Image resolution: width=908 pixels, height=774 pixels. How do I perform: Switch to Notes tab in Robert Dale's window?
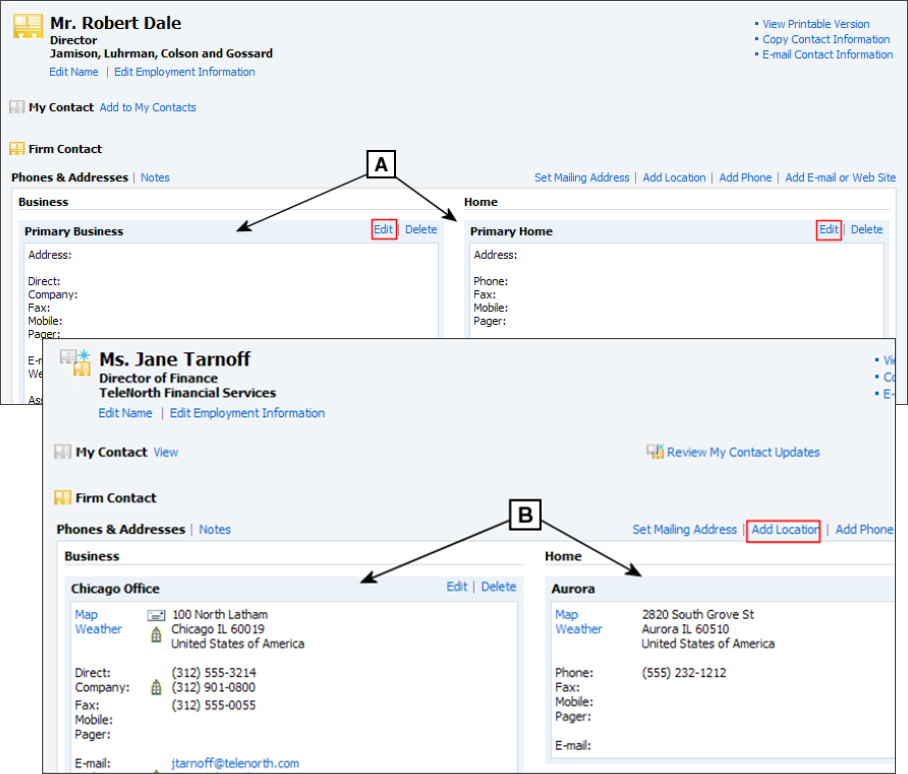(155, 178)
